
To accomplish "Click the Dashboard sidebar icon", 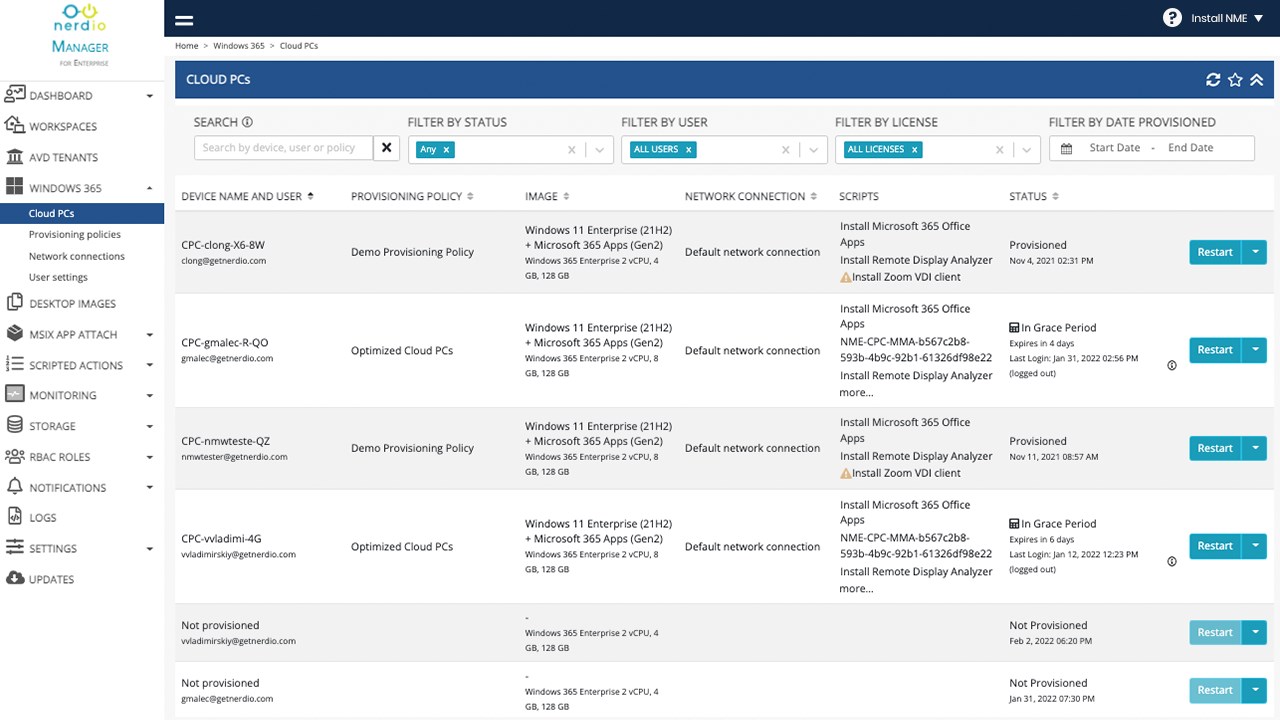I will 15,95.
